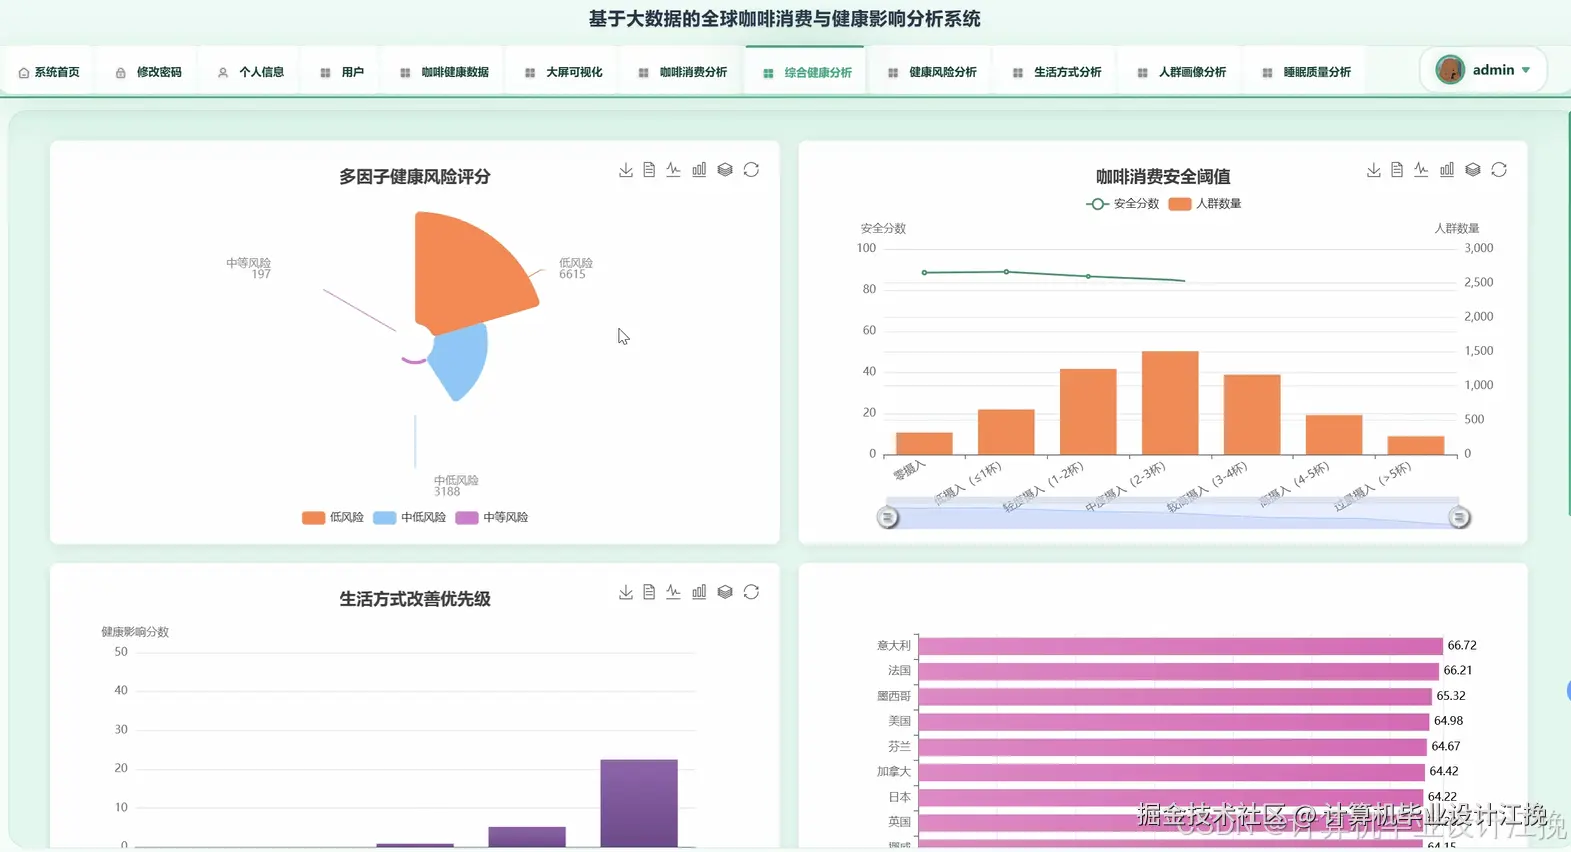Restore the 多因子健康风险评分 chart

[751, 170]
